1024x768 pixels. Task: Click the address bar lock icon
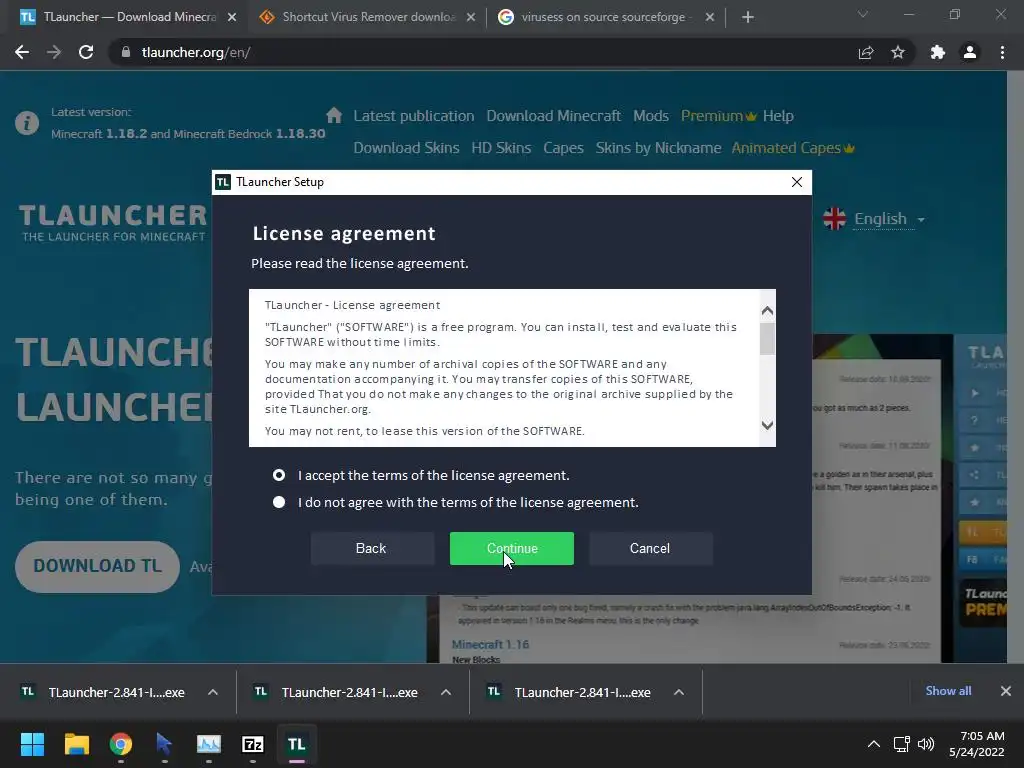click(x=126, y=52)
